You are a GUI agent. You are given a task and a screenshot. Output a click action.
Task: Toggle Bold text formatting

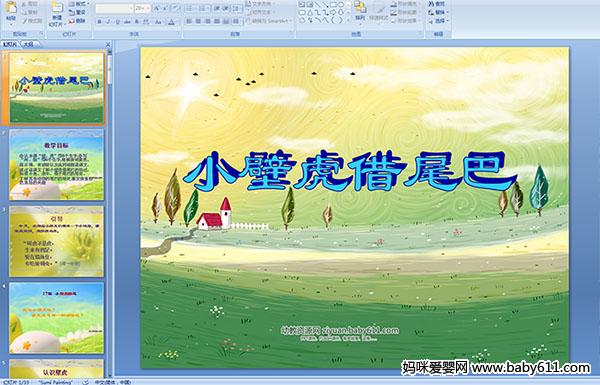(x=99, y=22)
